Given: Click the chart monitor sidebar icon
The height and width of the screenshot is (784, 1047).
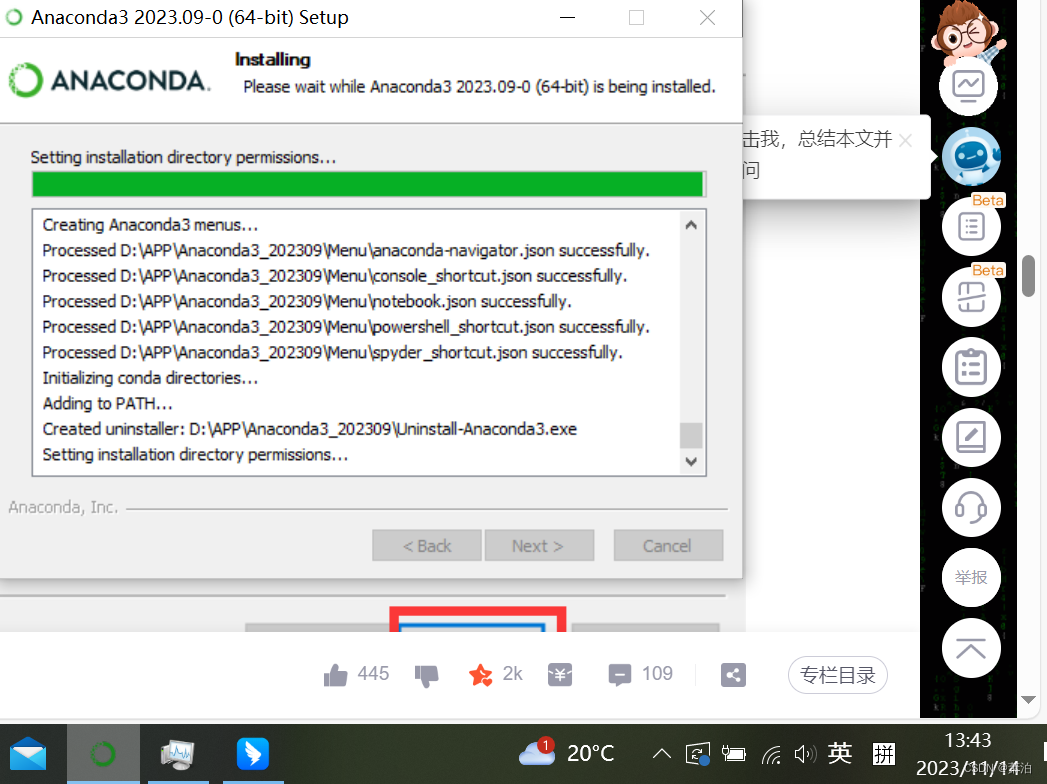Looking at the screenshot, I should 968,86.
